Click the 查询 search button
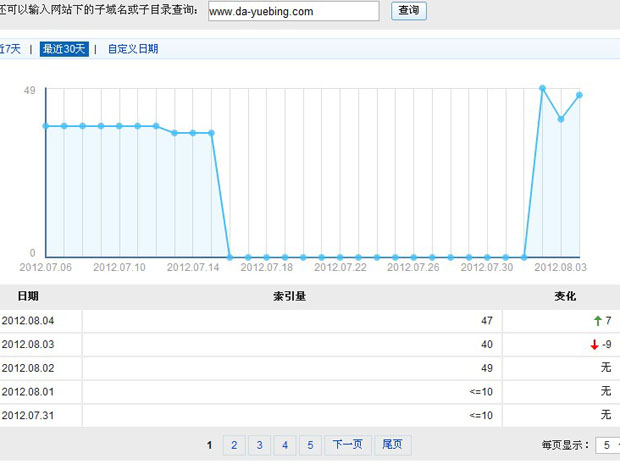Viewport: 620px width, 464px height. [x=408, y=11]
